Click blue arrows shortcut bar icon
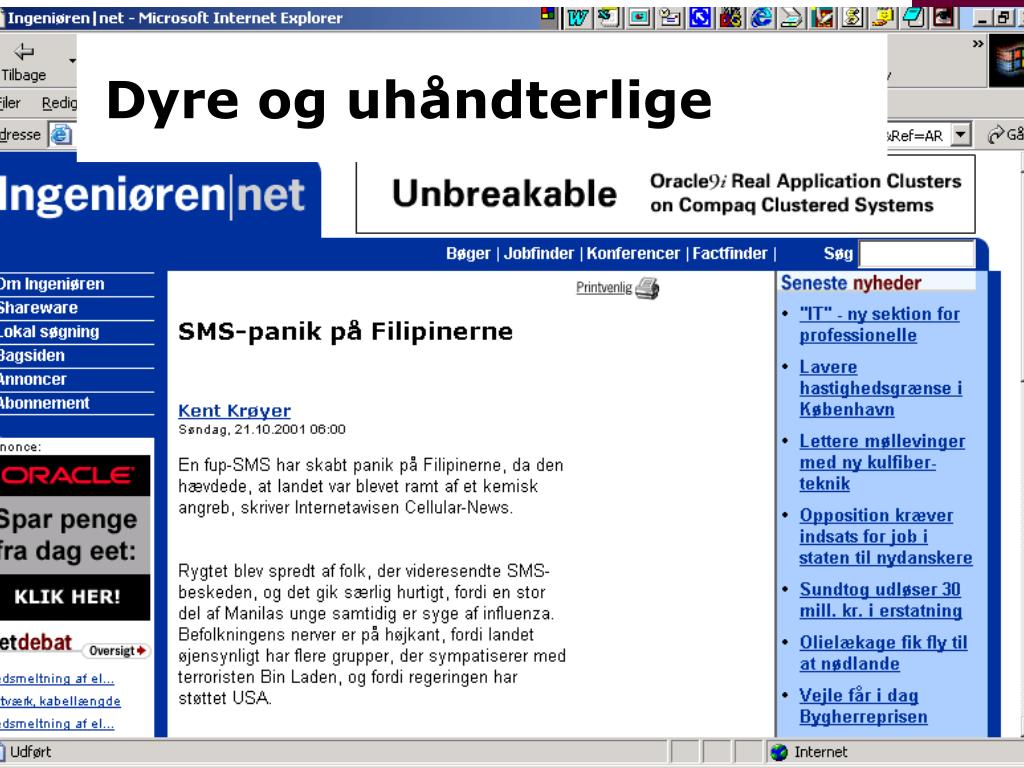This screenshot has width=1024, height=768. (700, 17)
